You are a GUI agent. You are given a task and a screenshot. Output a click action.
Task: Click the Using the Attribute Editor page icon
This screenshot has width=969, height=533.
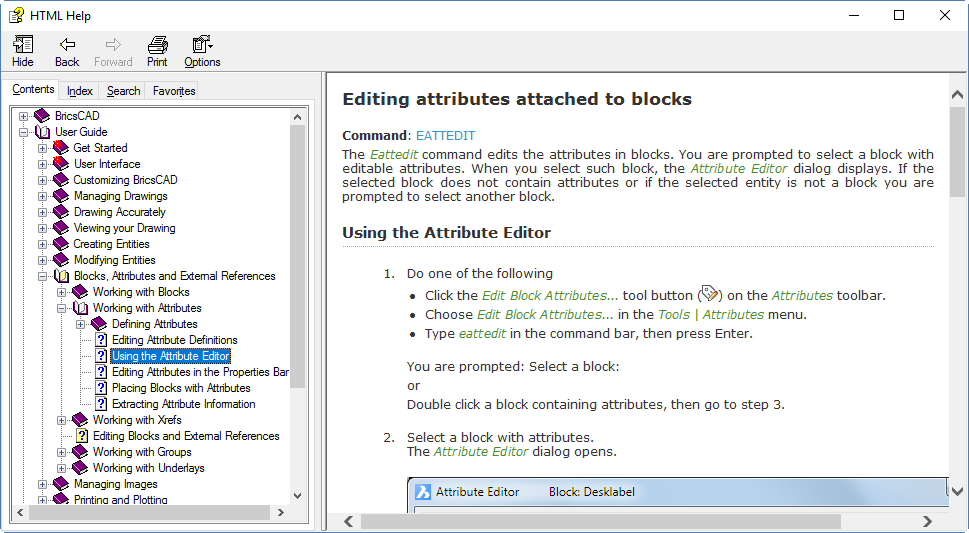coord(101,356)
